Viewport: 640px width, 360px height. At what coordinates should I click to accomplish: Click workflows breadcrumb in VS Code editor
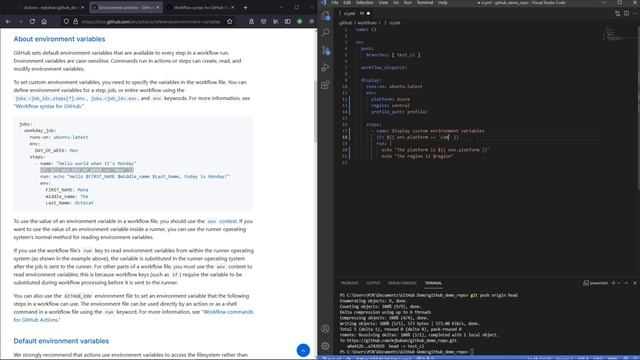tap(367, 23)
